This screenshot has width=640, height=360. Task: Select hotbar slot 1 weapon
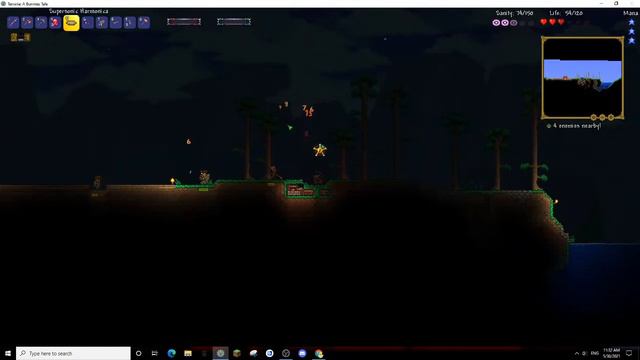point(13,22)
